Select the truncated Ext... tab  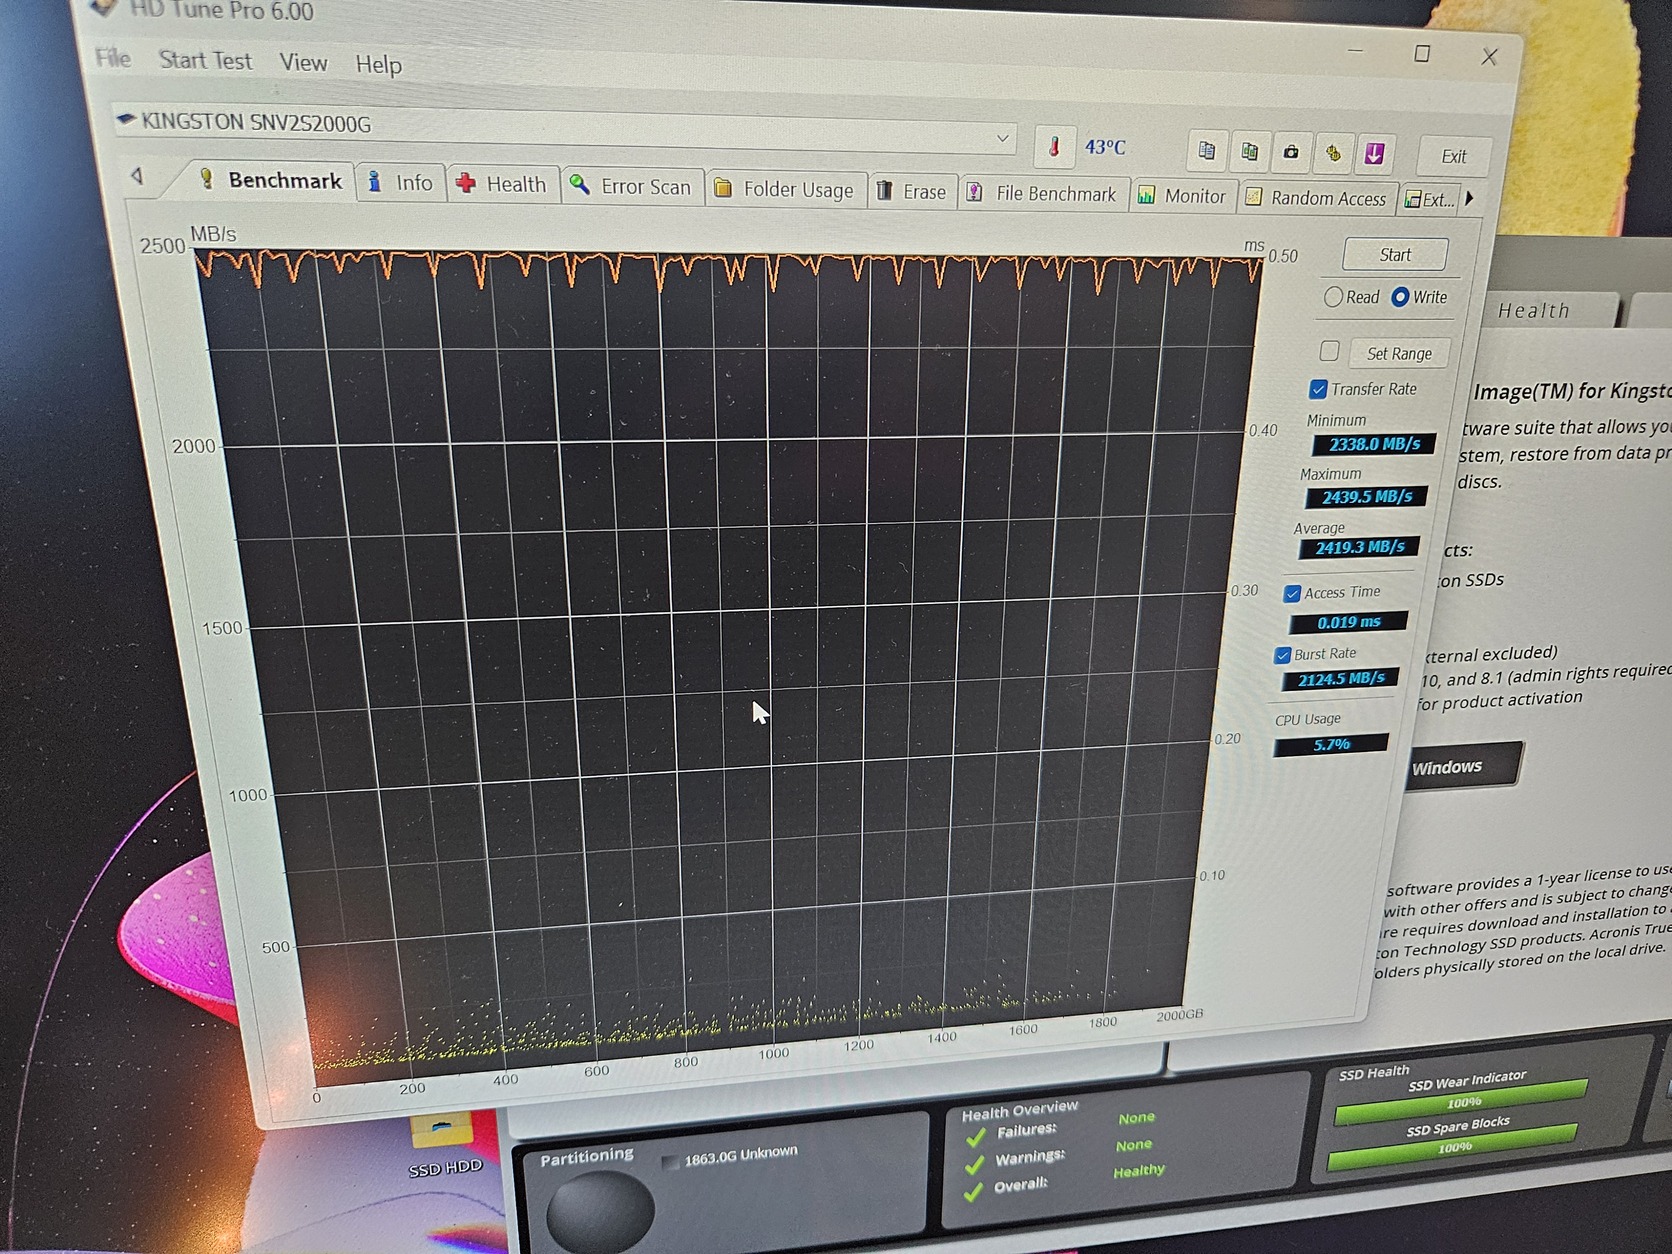click(x=1429, y=200)
